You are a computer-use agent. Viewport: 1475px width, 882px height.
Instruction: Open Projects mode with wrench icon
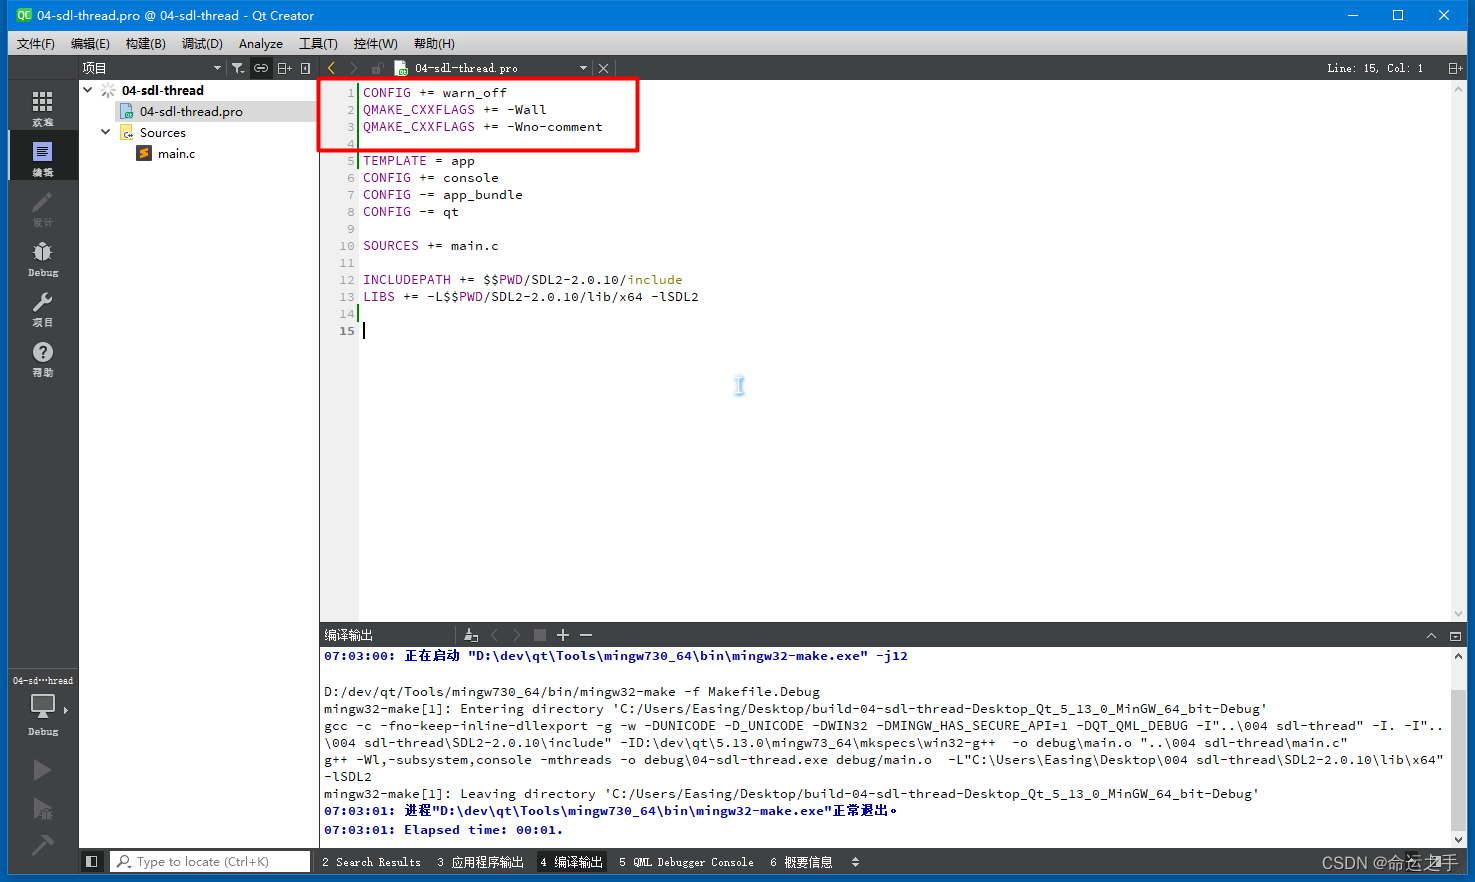(x=42, y=308)
